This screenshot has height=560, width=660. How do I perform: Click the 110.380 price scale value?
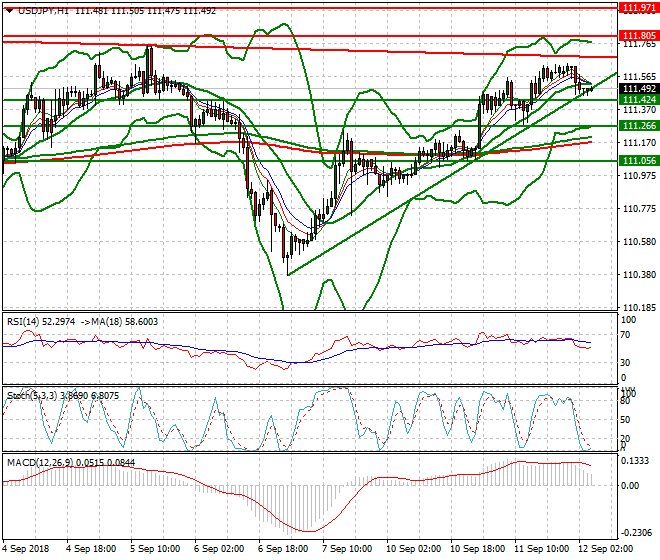639,275
